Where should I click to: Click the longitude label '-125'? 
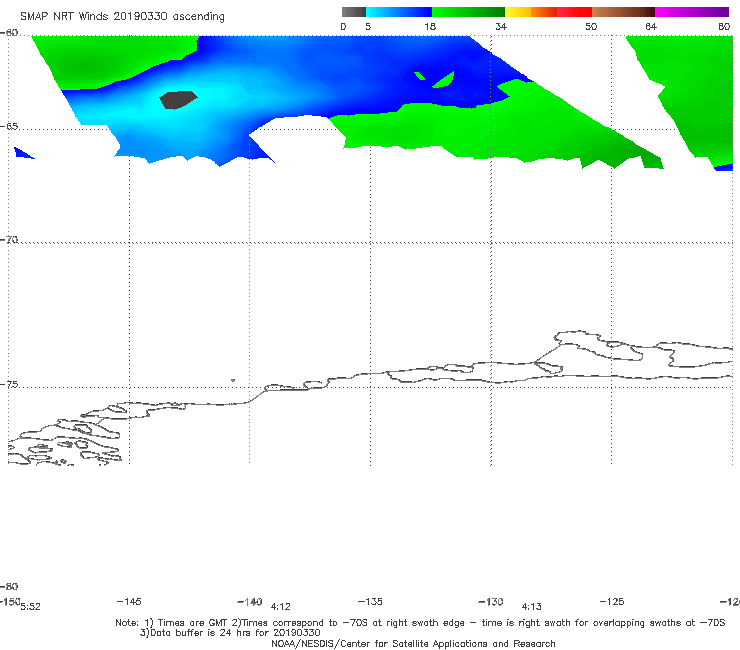612,601
